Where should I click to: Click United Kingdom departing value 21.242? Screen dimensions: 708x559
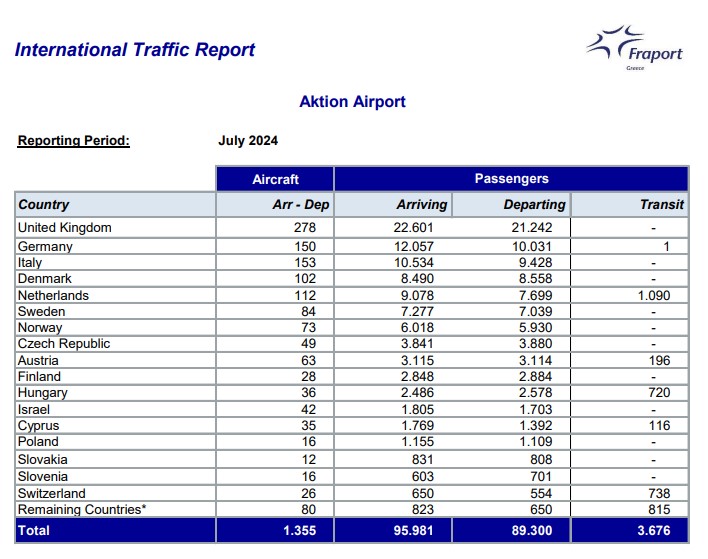[x=531, y=228]
